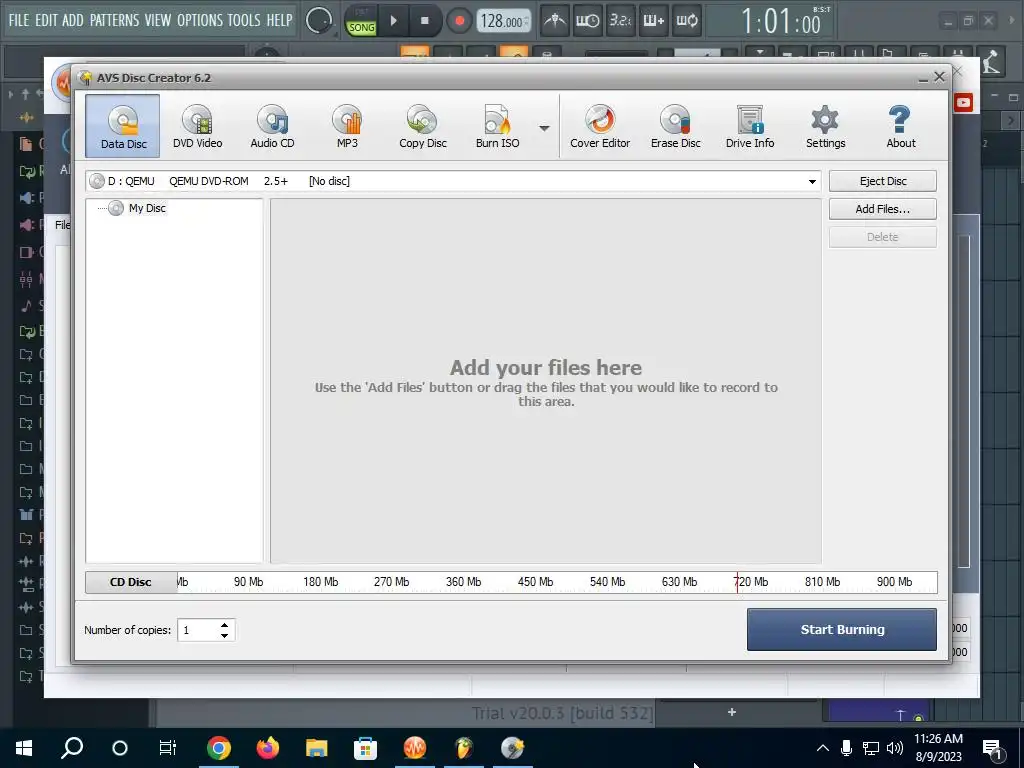Click the FL Studio master knob
This screenshot has width=1024, height=768.
coord(319,21)
